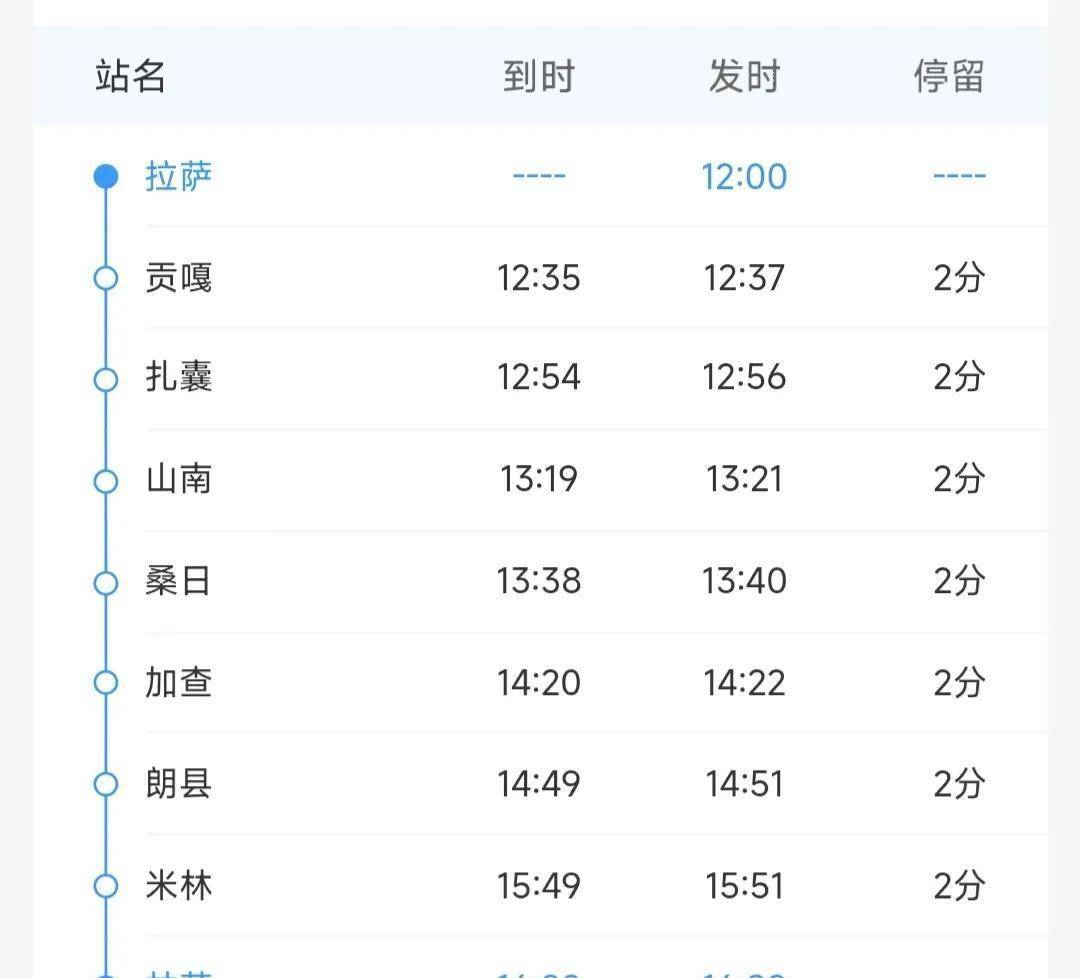Click the circle marker beside 朗县

(x=106, y=784)
